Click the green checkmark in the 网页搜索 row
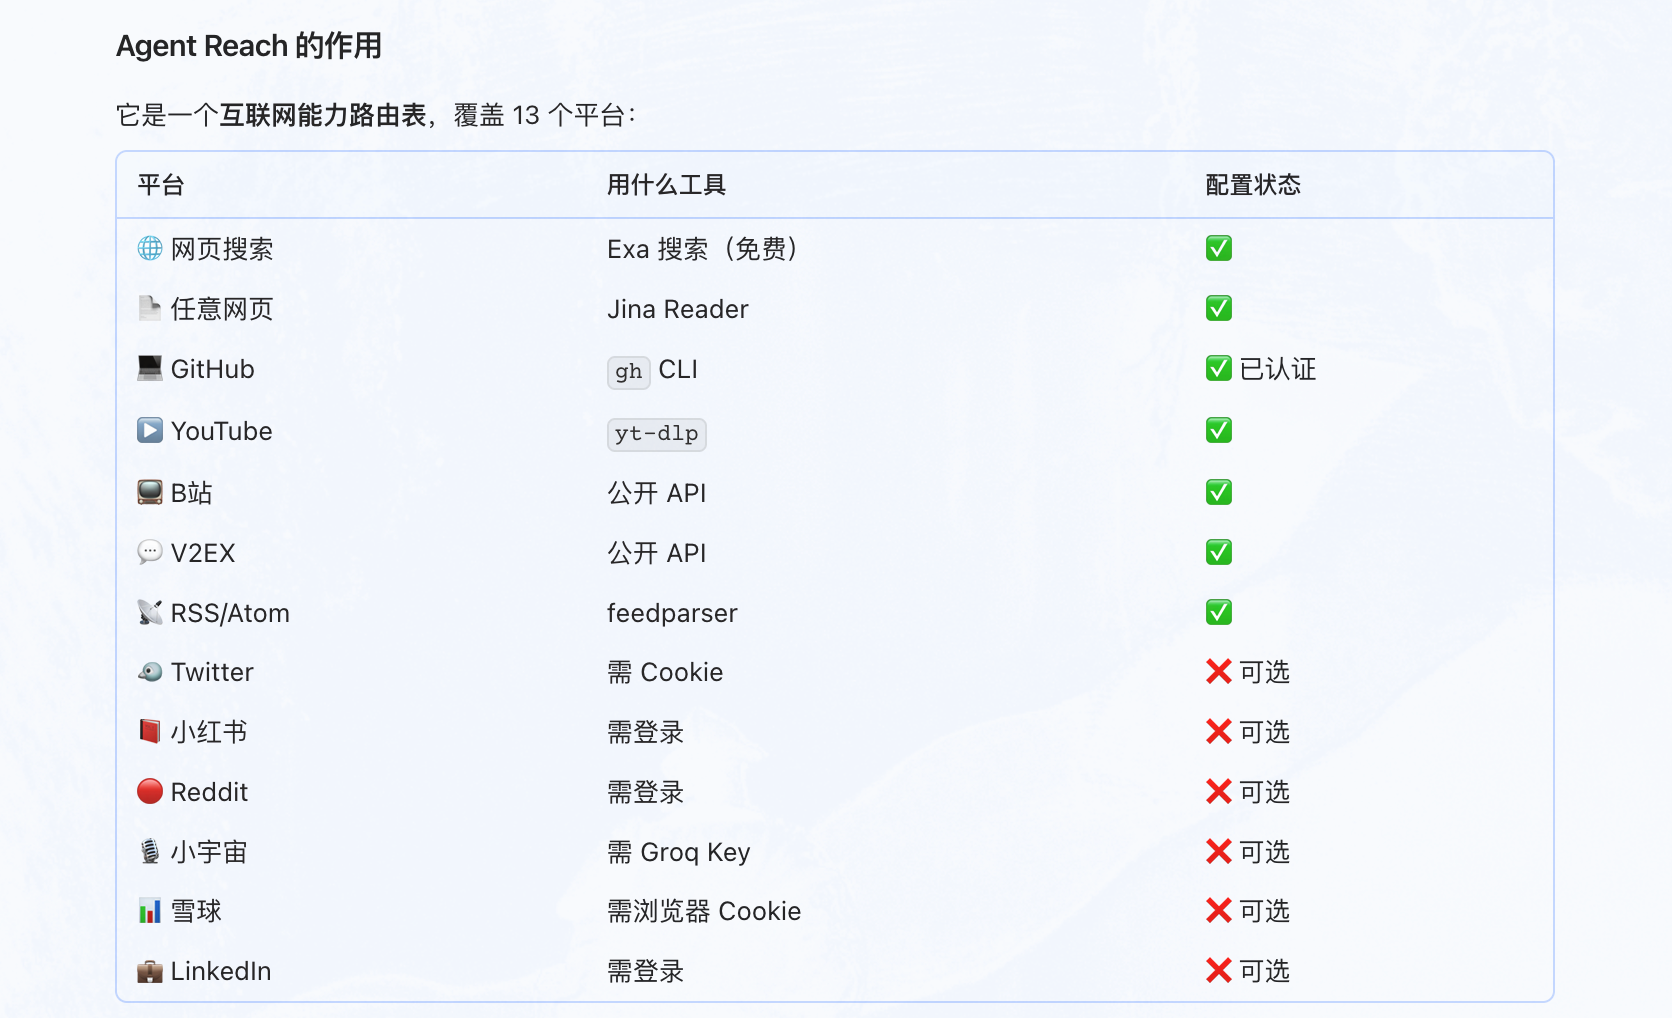This screenshot has width=1672, height=1018. click(1219, 248)
